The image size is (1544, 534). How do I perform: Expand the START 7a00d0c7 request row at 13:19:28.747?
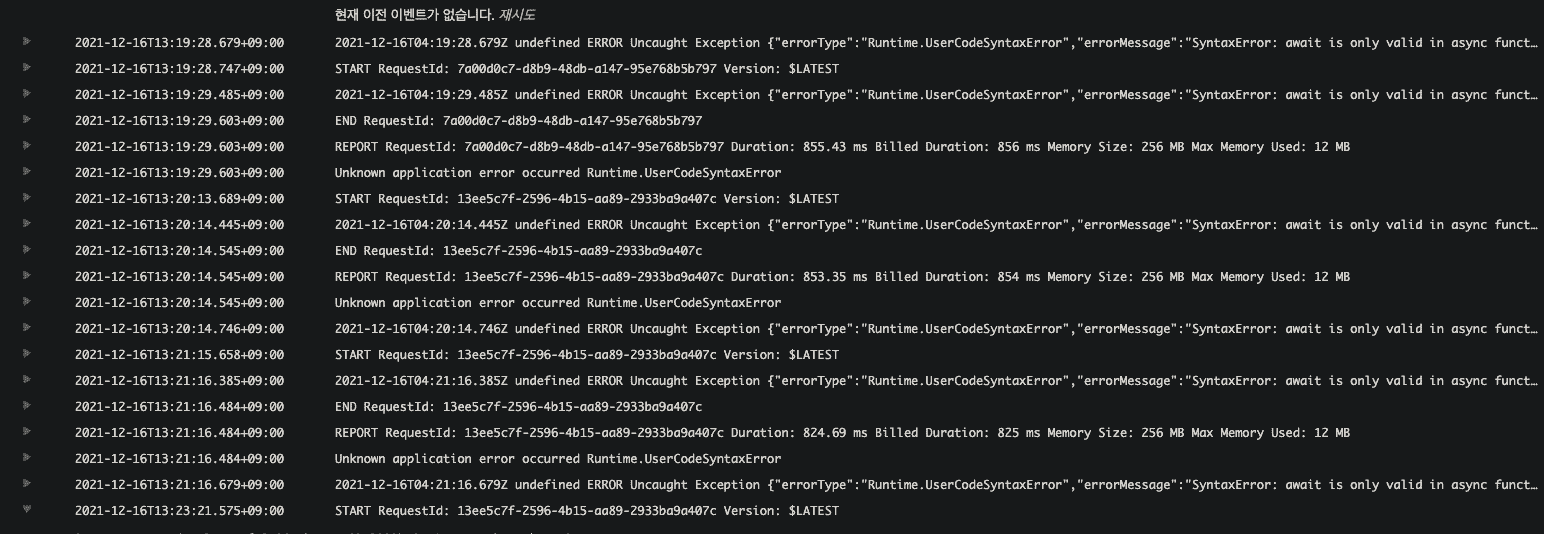click(26, 68)
